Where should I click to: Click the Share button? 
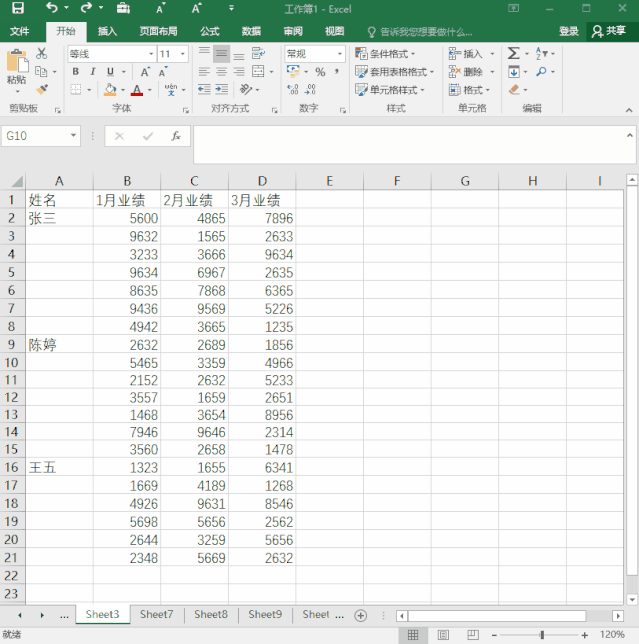point(609,31)
